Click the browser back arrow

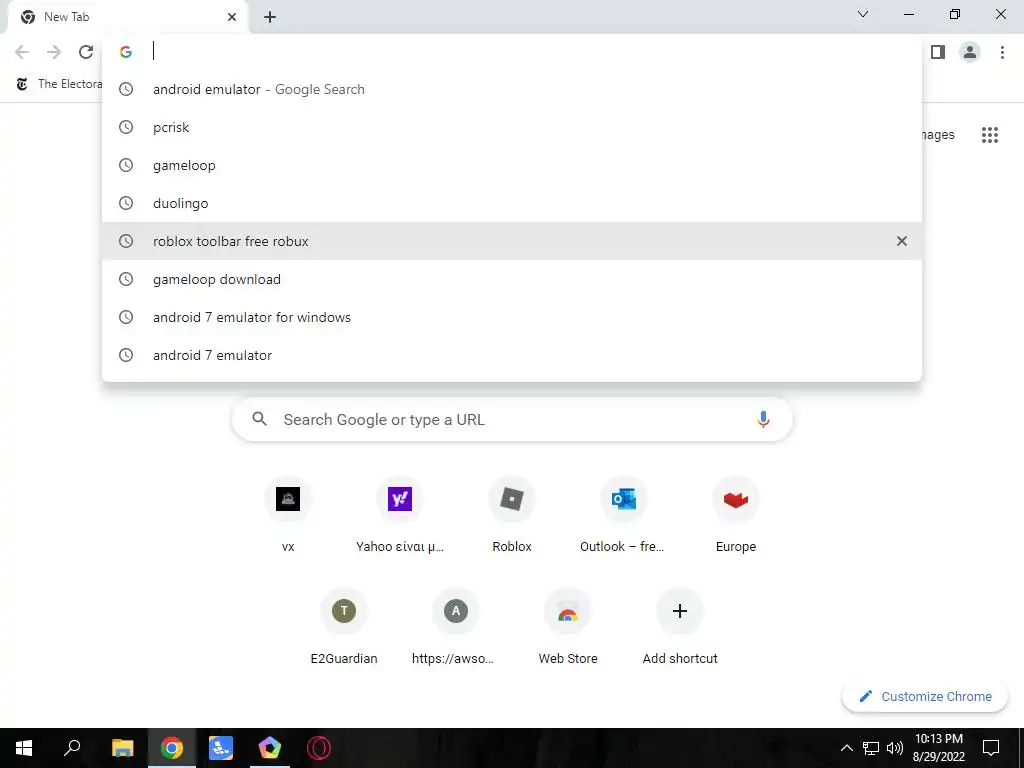[x=22, y=52]
